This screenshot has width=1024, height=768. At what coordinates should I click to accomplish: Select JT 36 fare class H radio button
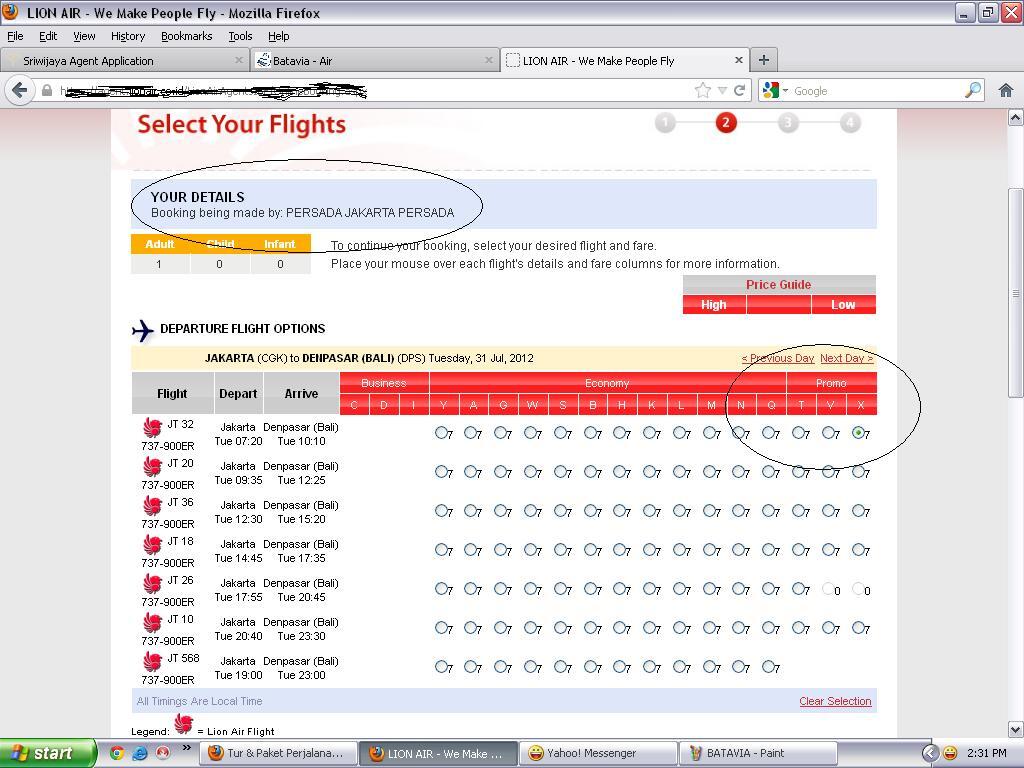point(620,510)
